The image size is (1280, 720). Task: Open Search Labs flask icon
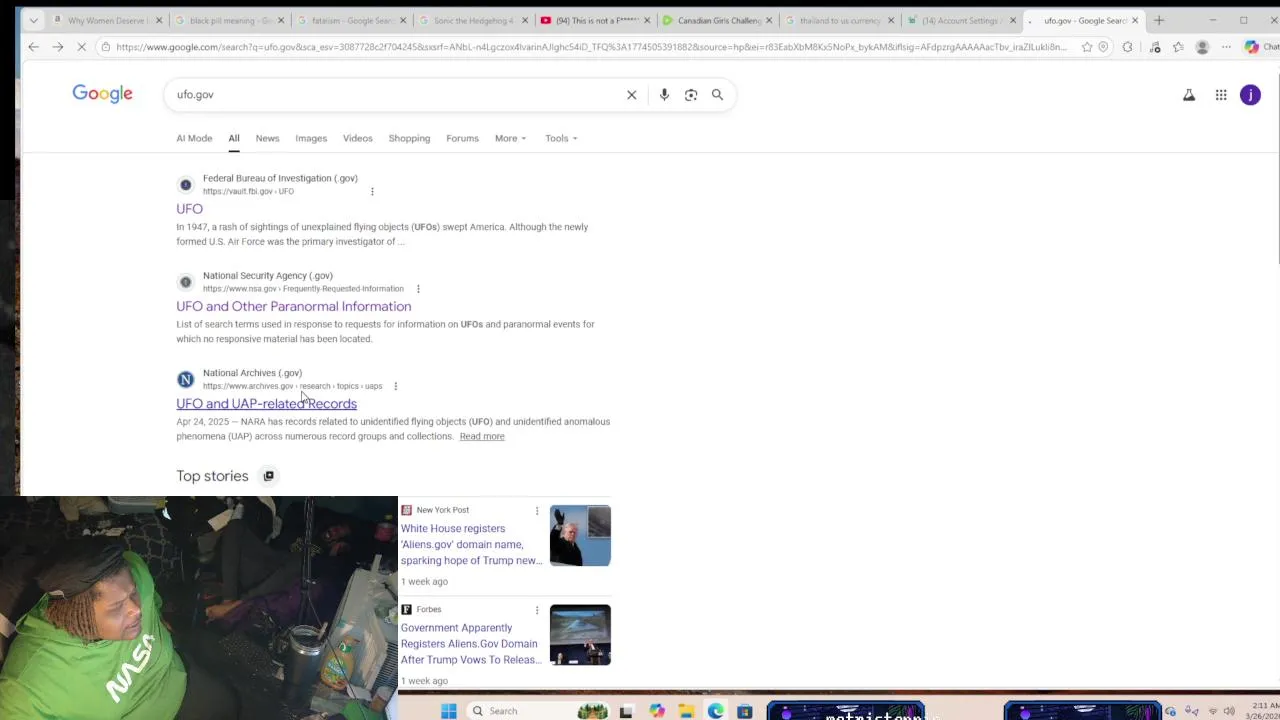pos(1189,95)
